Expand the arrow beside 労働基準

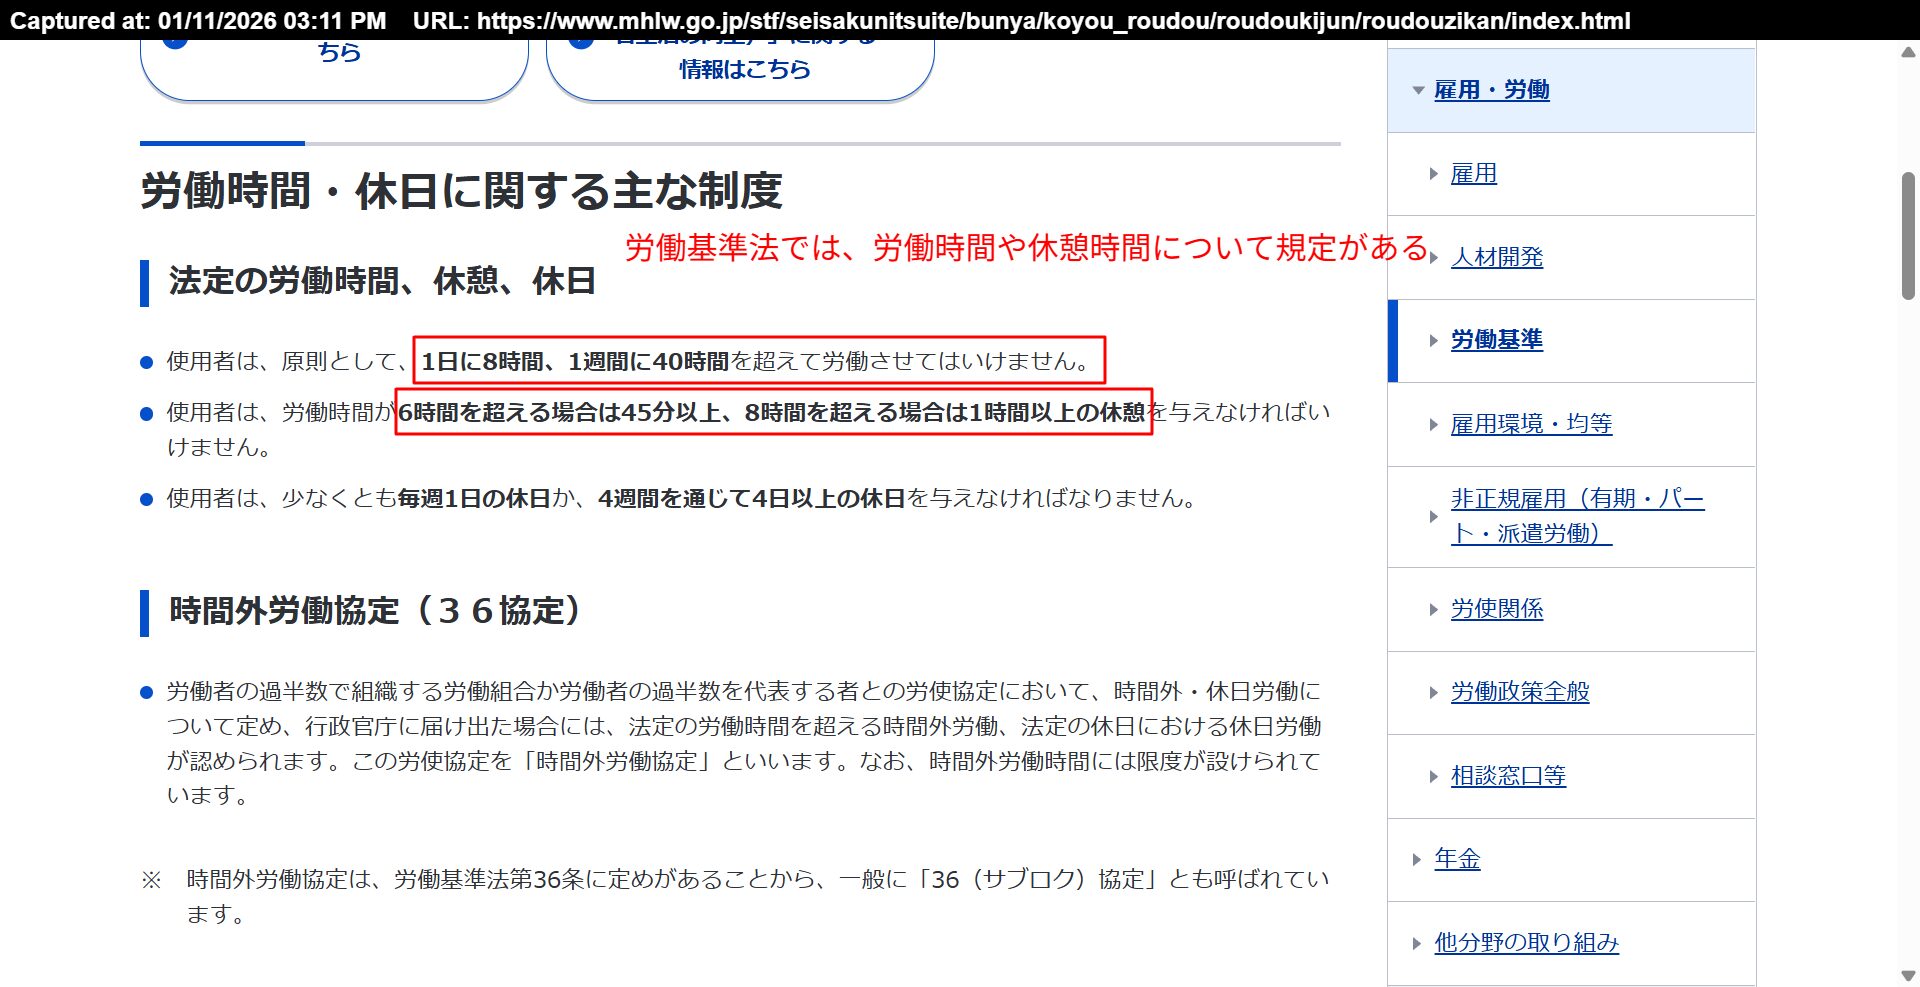(1434, 340)
